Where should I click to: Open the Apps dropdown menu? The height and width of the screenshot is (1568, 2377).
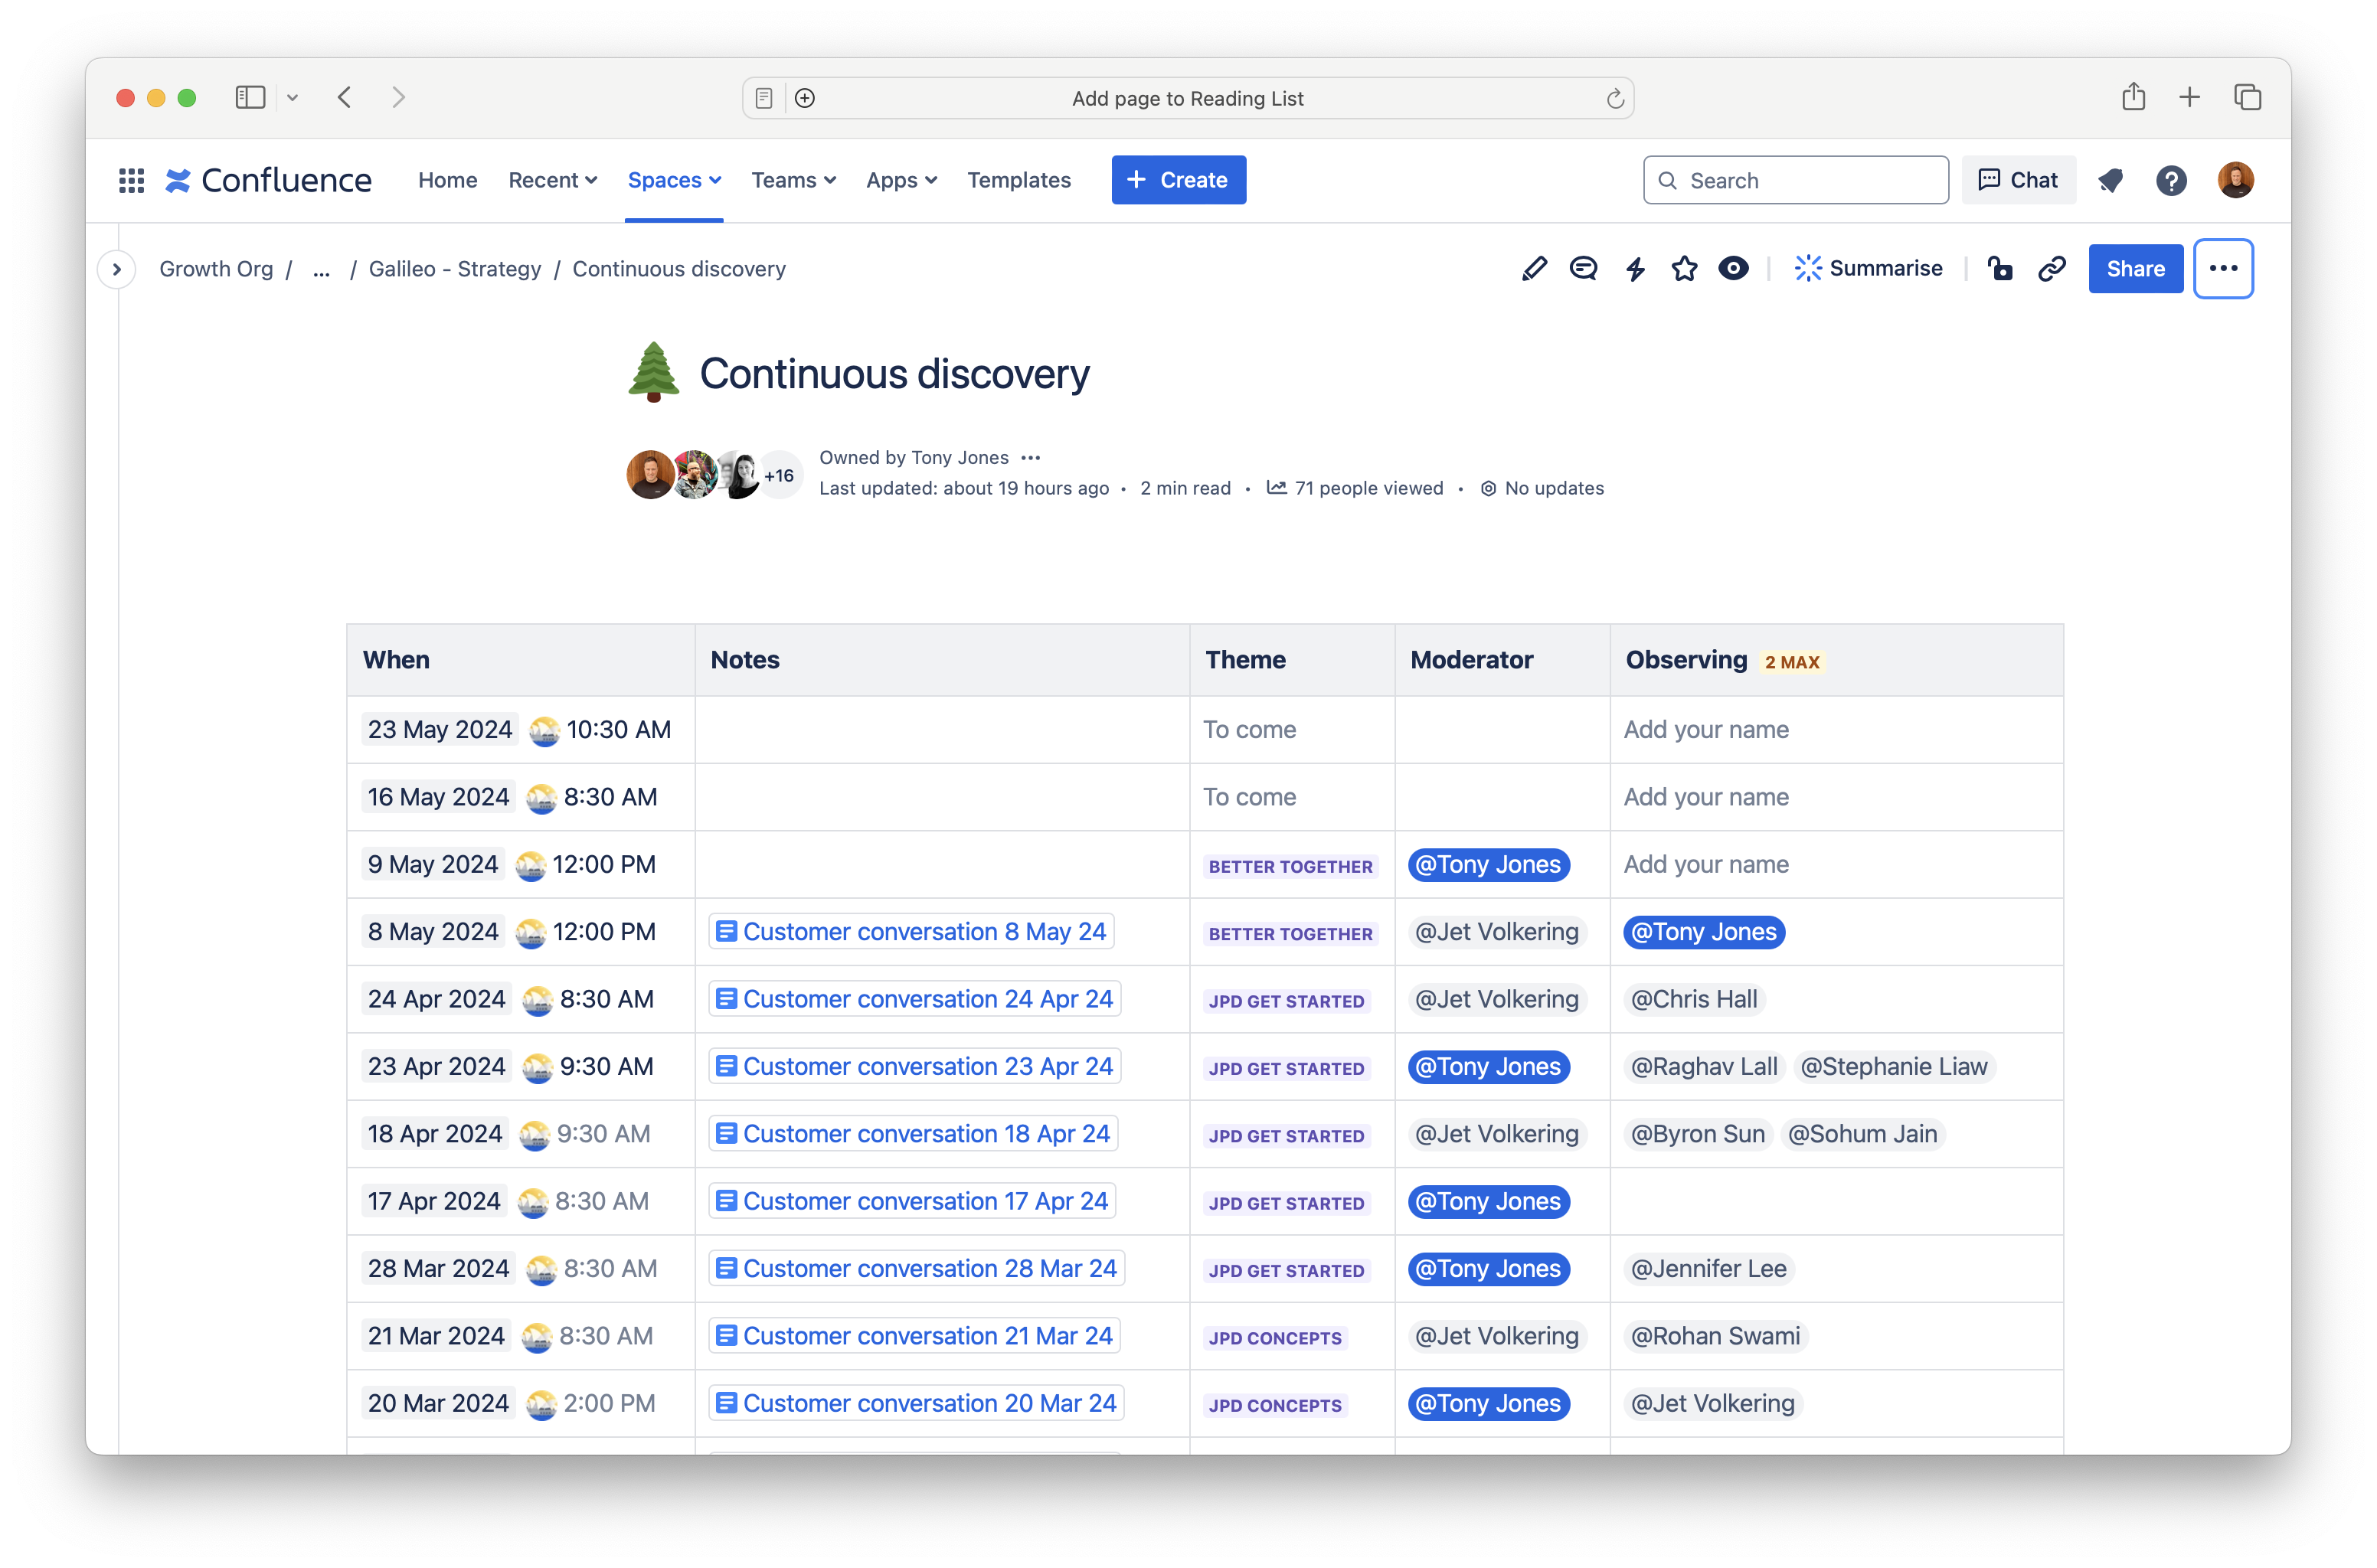point(901,180)
